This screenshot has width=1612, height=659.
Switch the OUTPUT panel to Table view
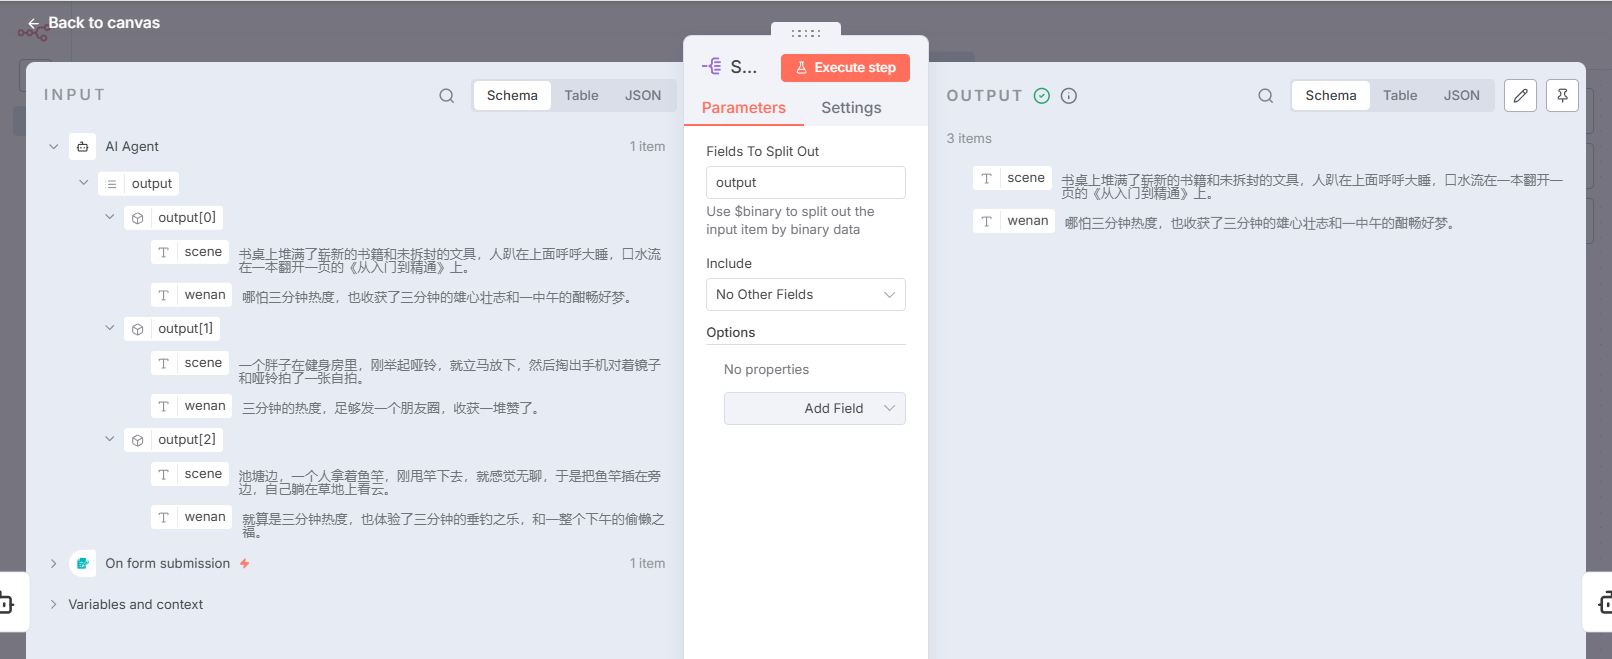[1400, 96]
